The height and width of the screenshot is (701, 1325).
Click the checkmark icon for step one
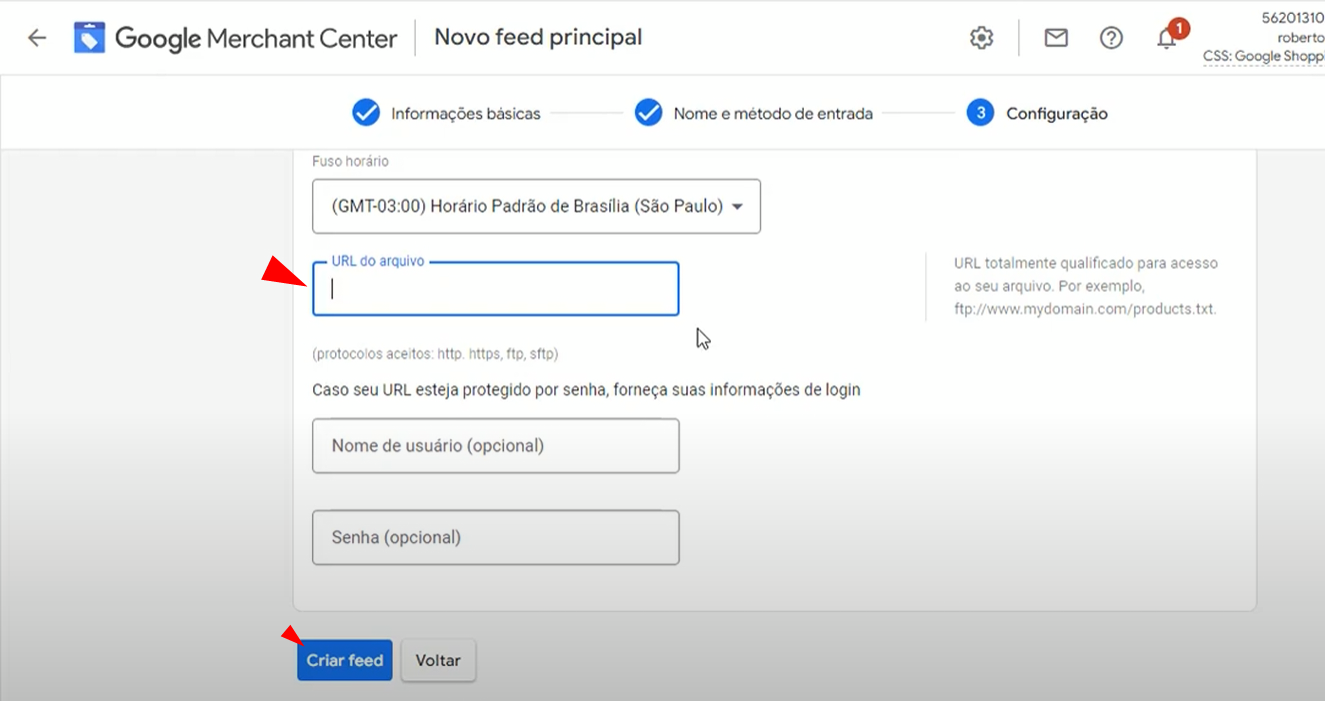click(x=366, y=113)
